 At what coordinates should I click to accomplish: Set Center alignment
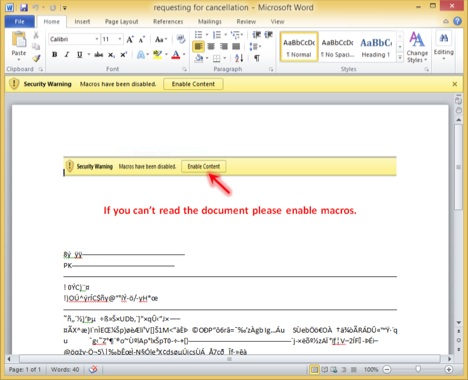pos(211,46)
